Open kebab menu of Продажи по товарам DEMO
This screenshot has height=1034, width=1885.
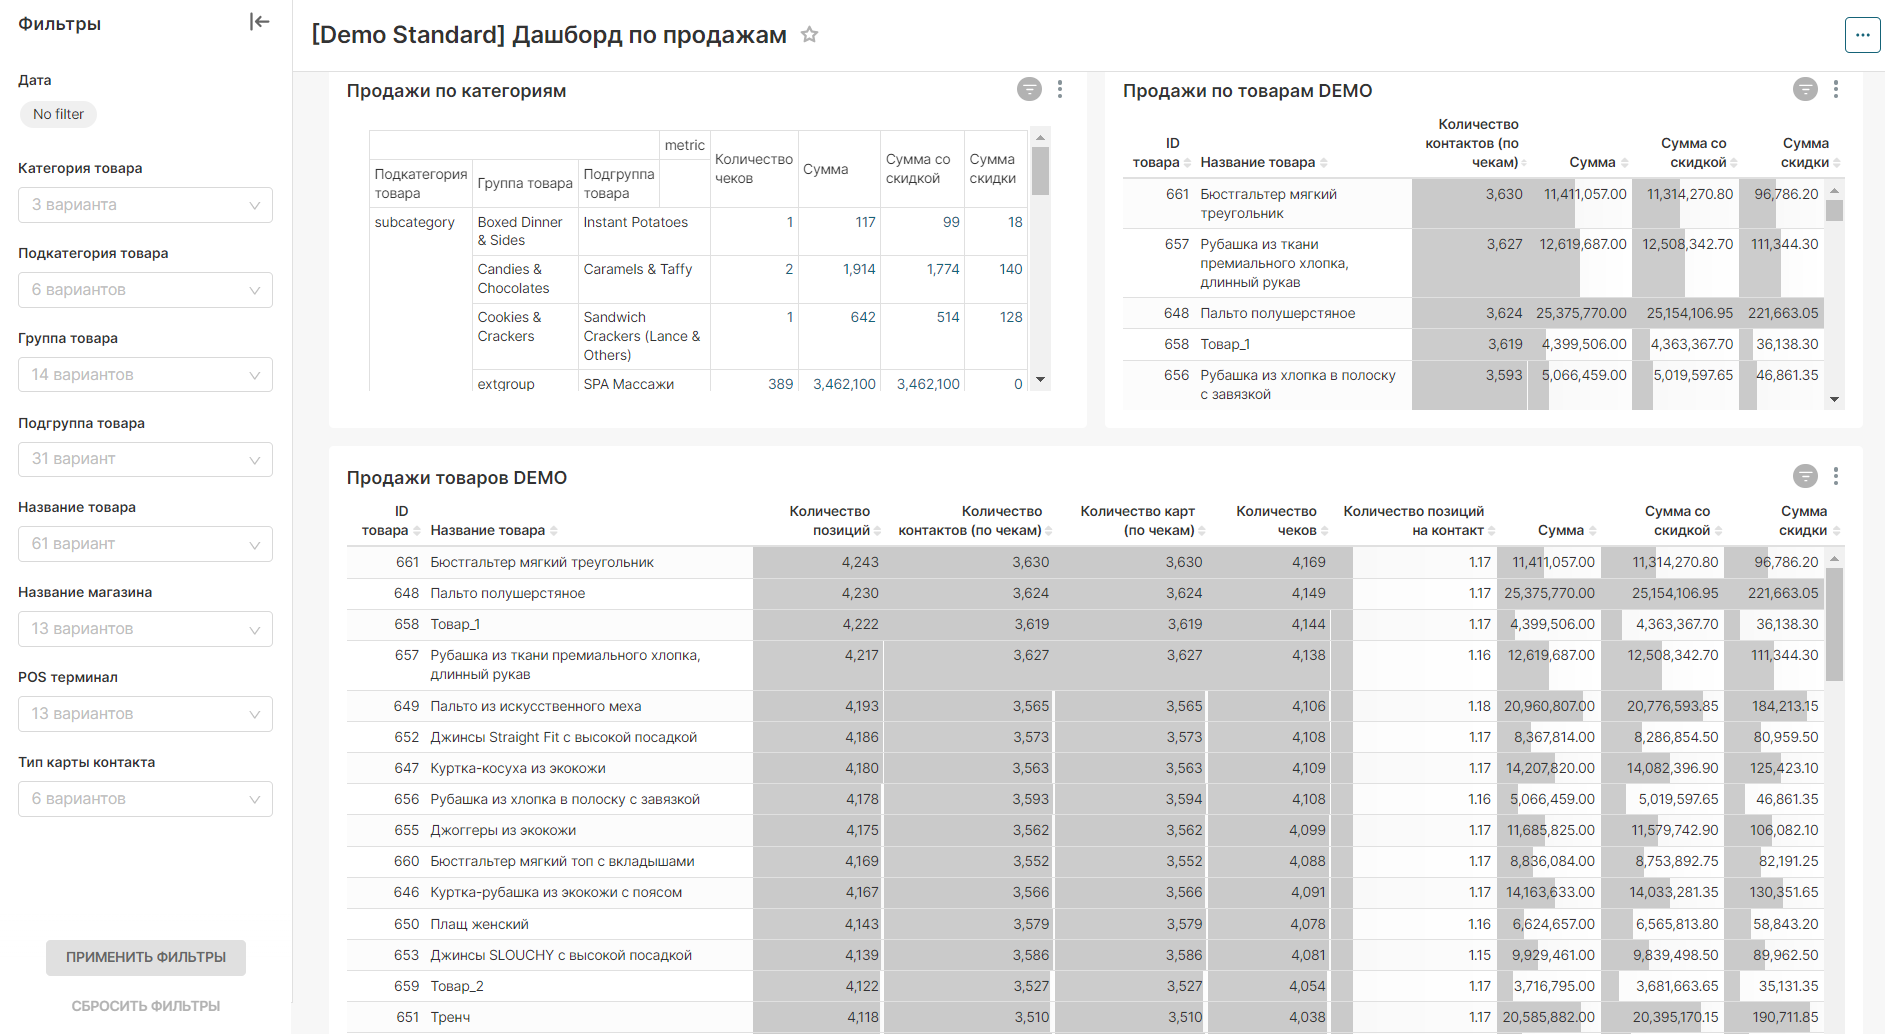coord(1835,89)
